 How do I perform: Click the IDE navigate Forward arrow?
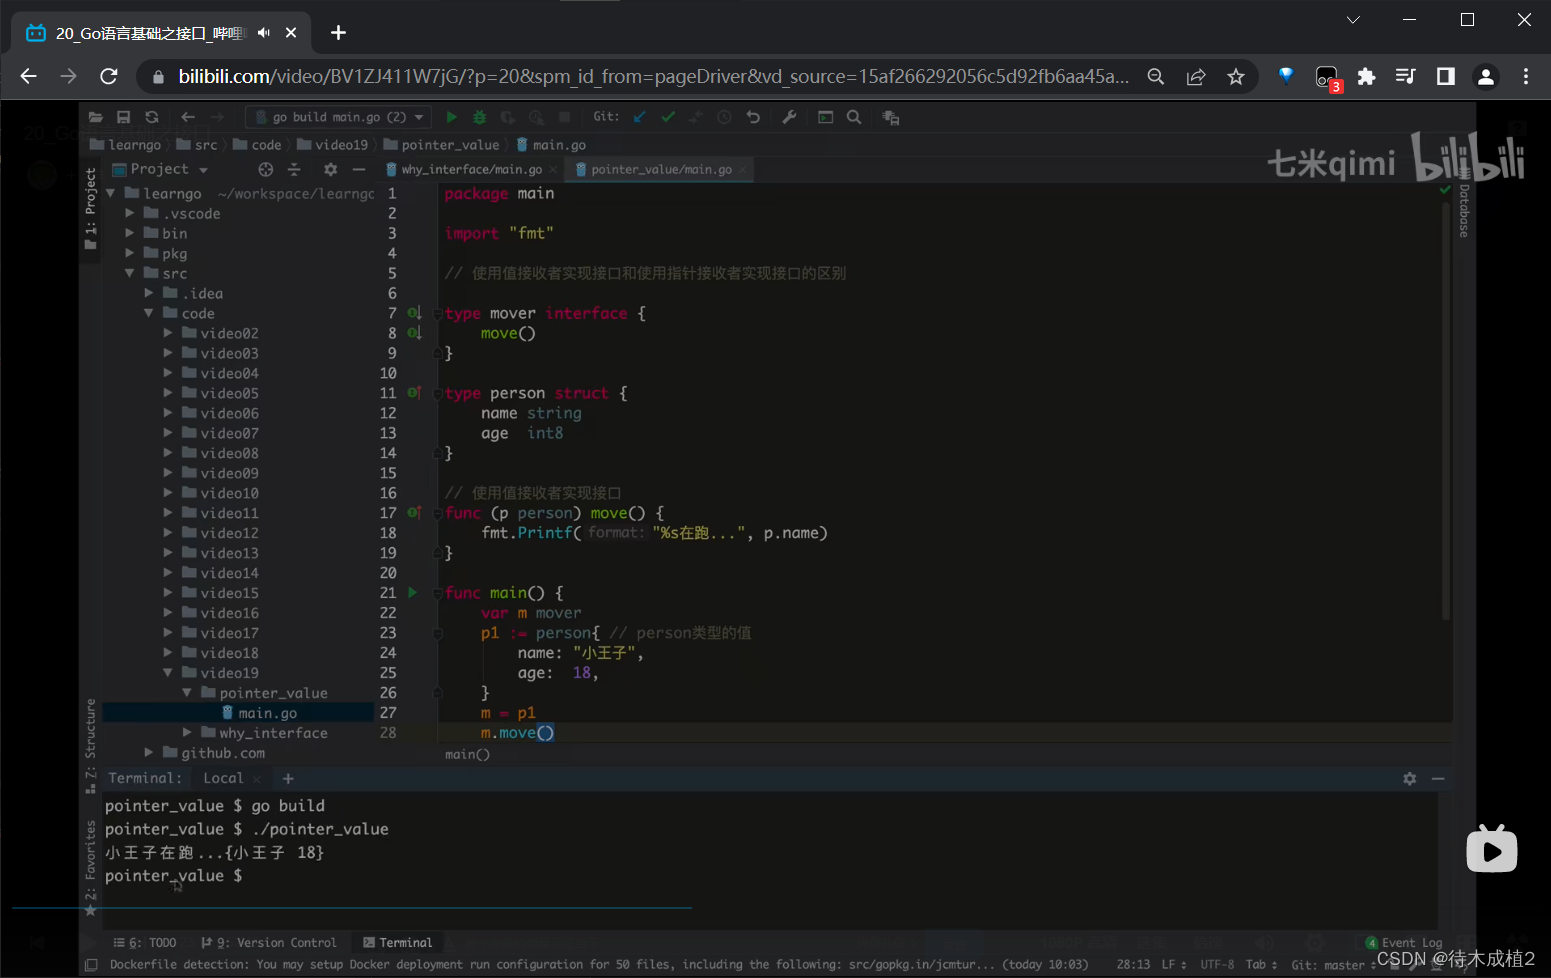point(216,117)
